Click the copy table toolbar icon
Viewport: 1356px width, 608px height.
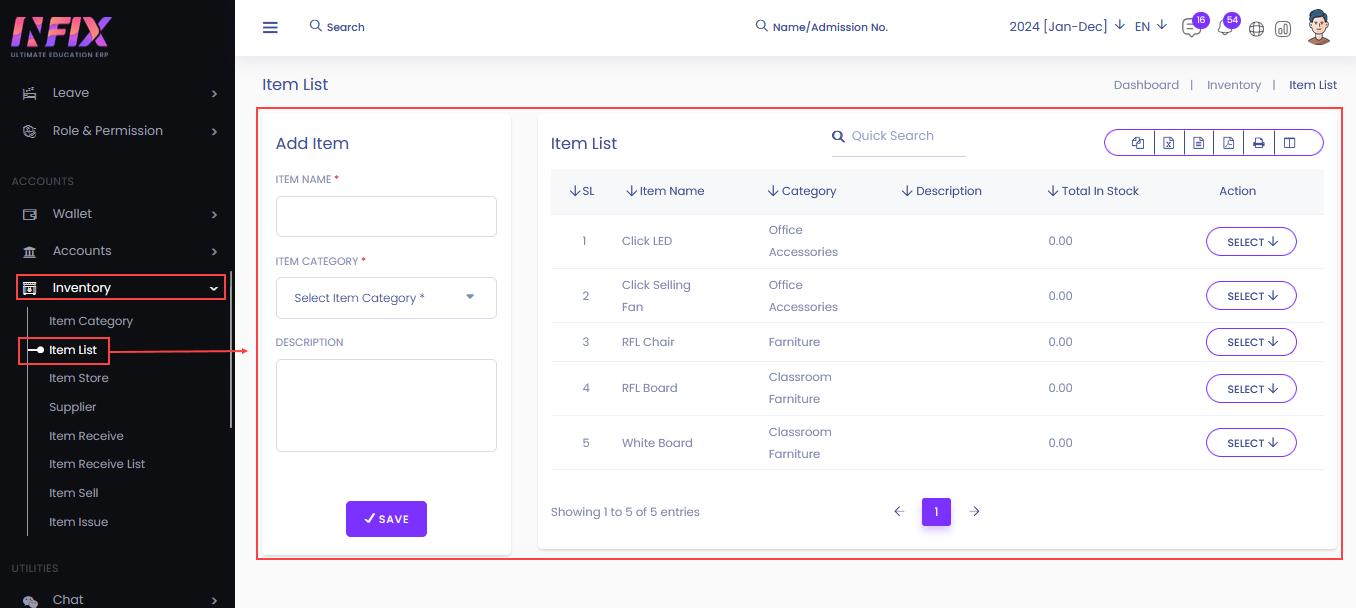[1137, 143]
